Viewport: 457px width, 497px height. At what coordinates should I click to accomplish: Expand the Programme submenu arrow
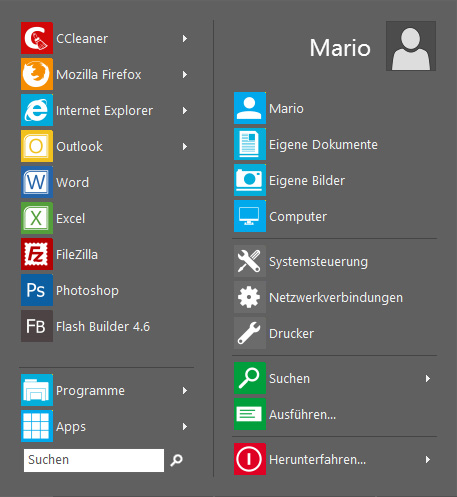(x=185, y=391)
